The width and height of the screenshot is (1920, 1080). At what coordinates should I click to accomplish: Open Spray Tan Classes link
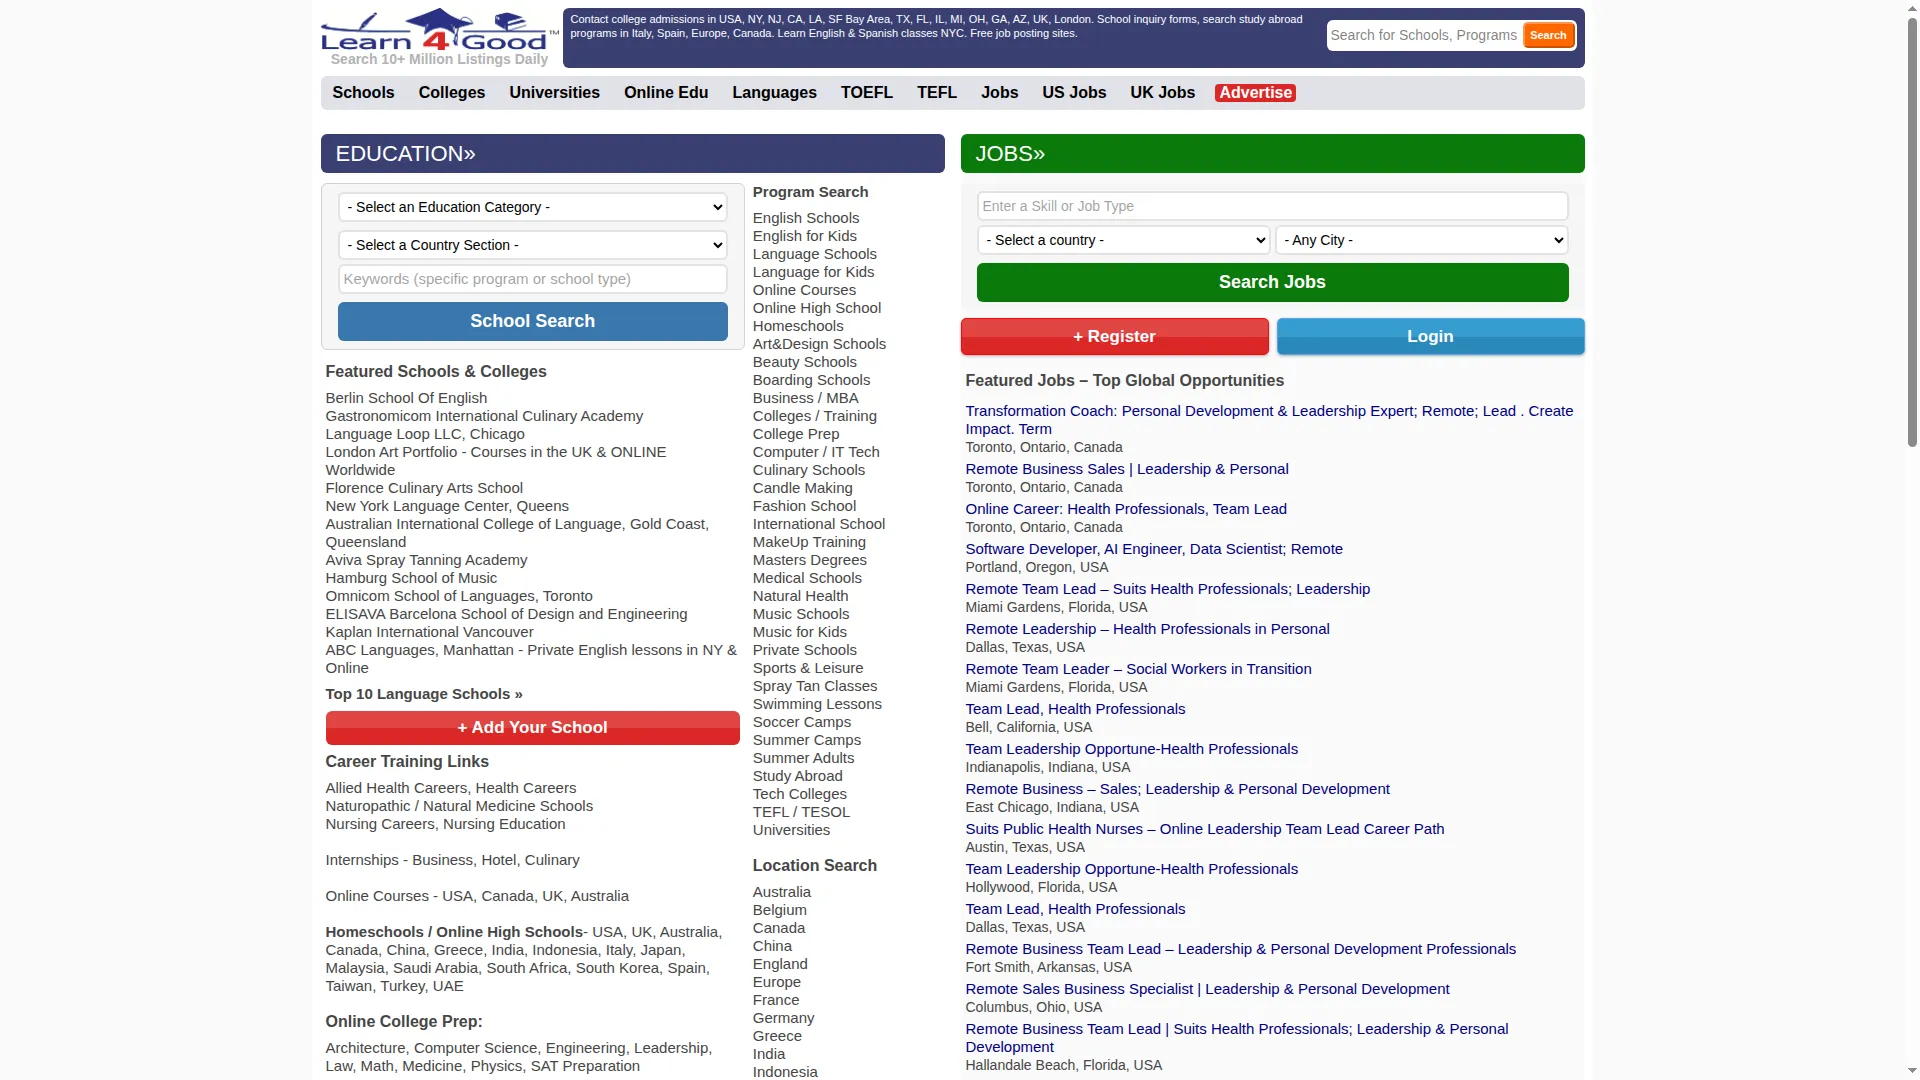[x=815, y=686]
